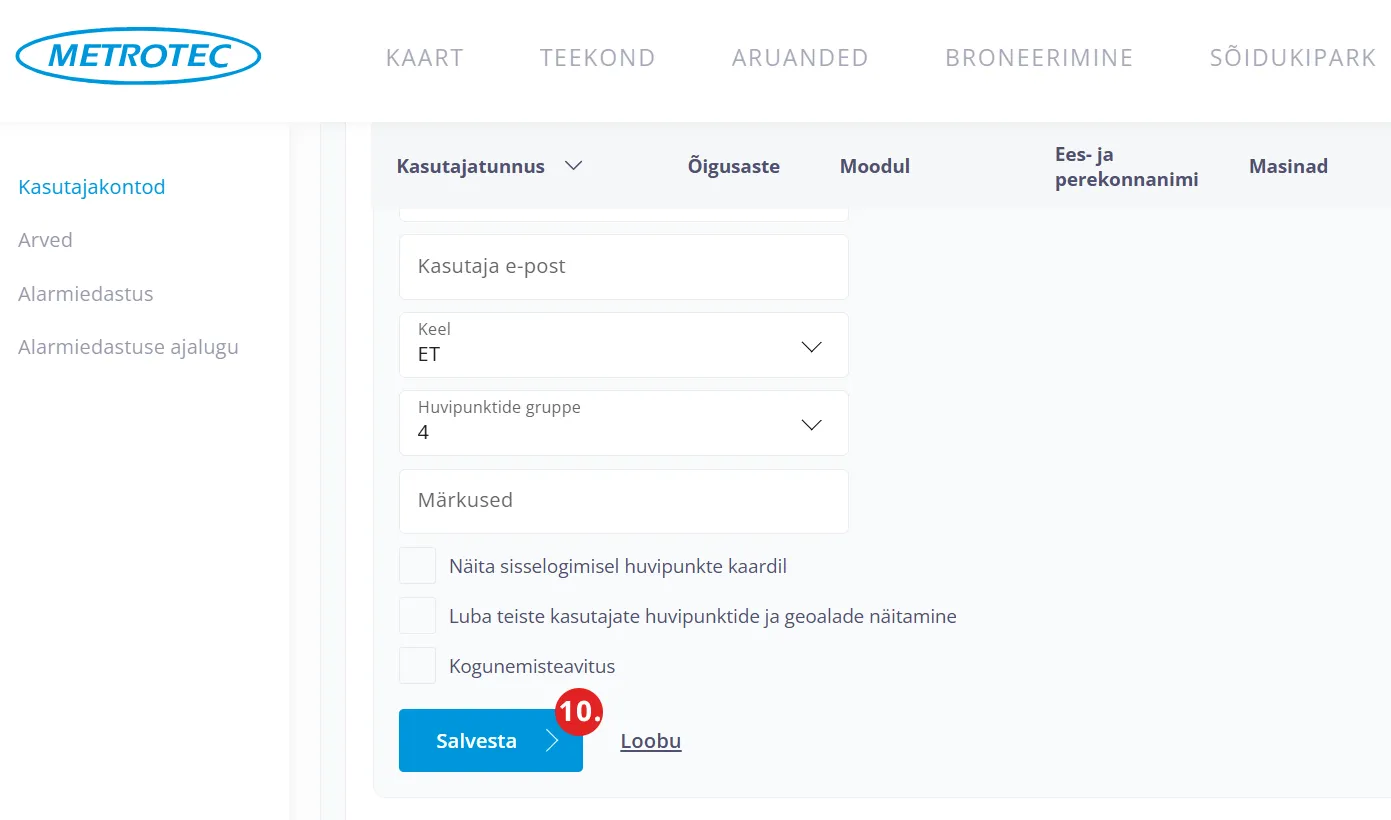Switch to the BRONEERIMINE section

click(1039, 58)
